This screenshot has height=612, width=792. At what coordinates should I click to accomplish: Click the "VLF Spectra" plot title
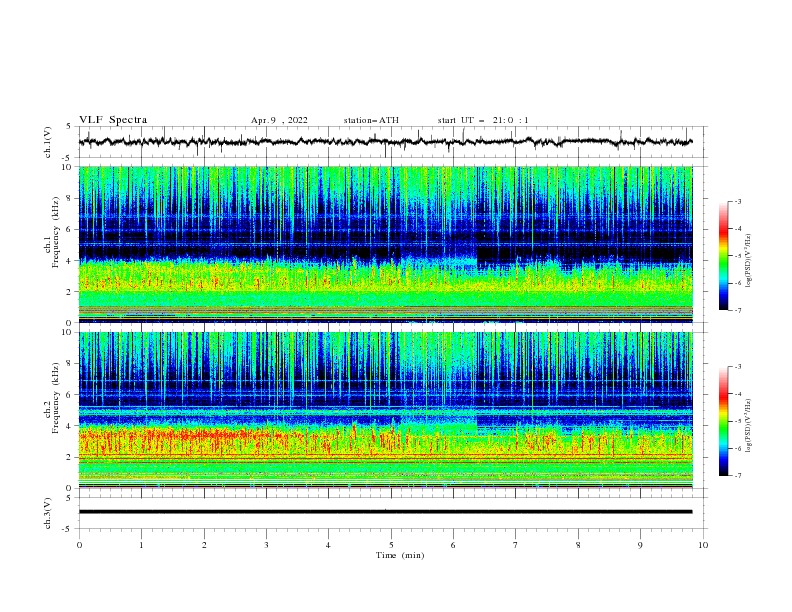point(113,120)
